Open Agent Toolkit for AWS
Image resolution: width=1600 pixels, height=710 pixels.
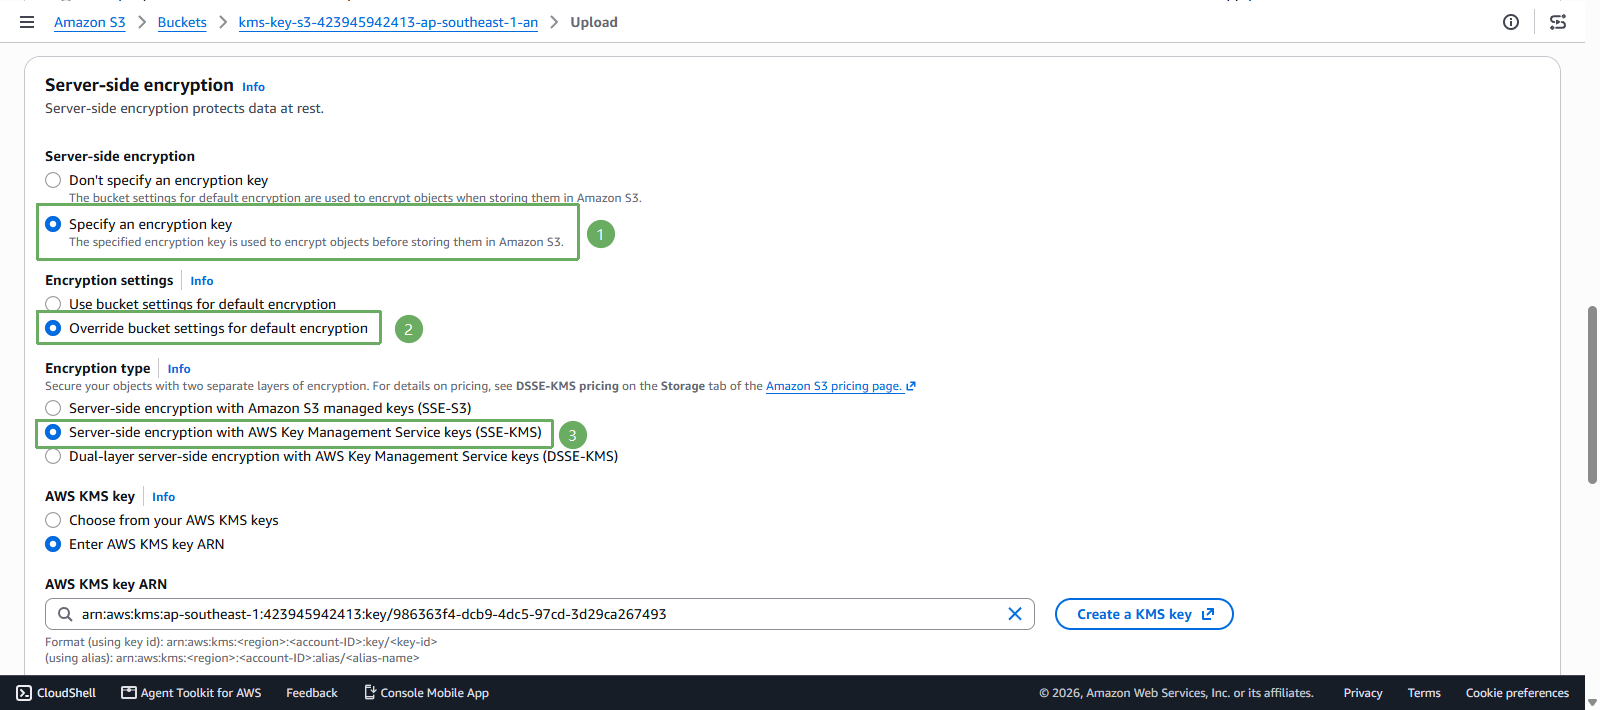[191, 693]
